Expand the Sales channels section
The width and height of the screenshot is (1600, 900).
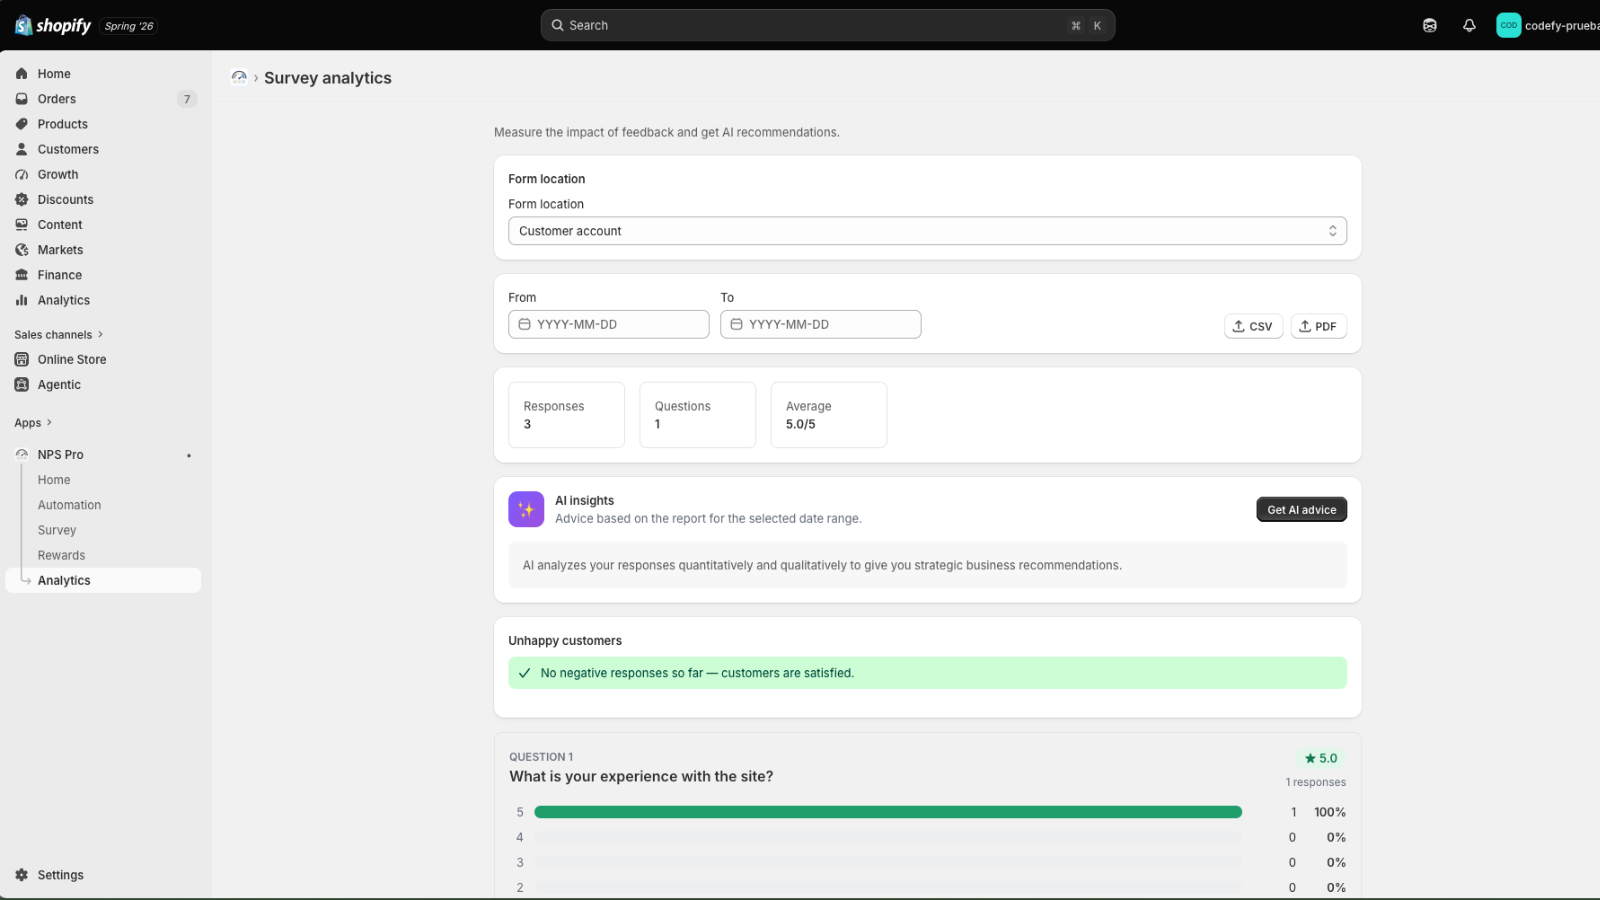(x=59, y=335)
